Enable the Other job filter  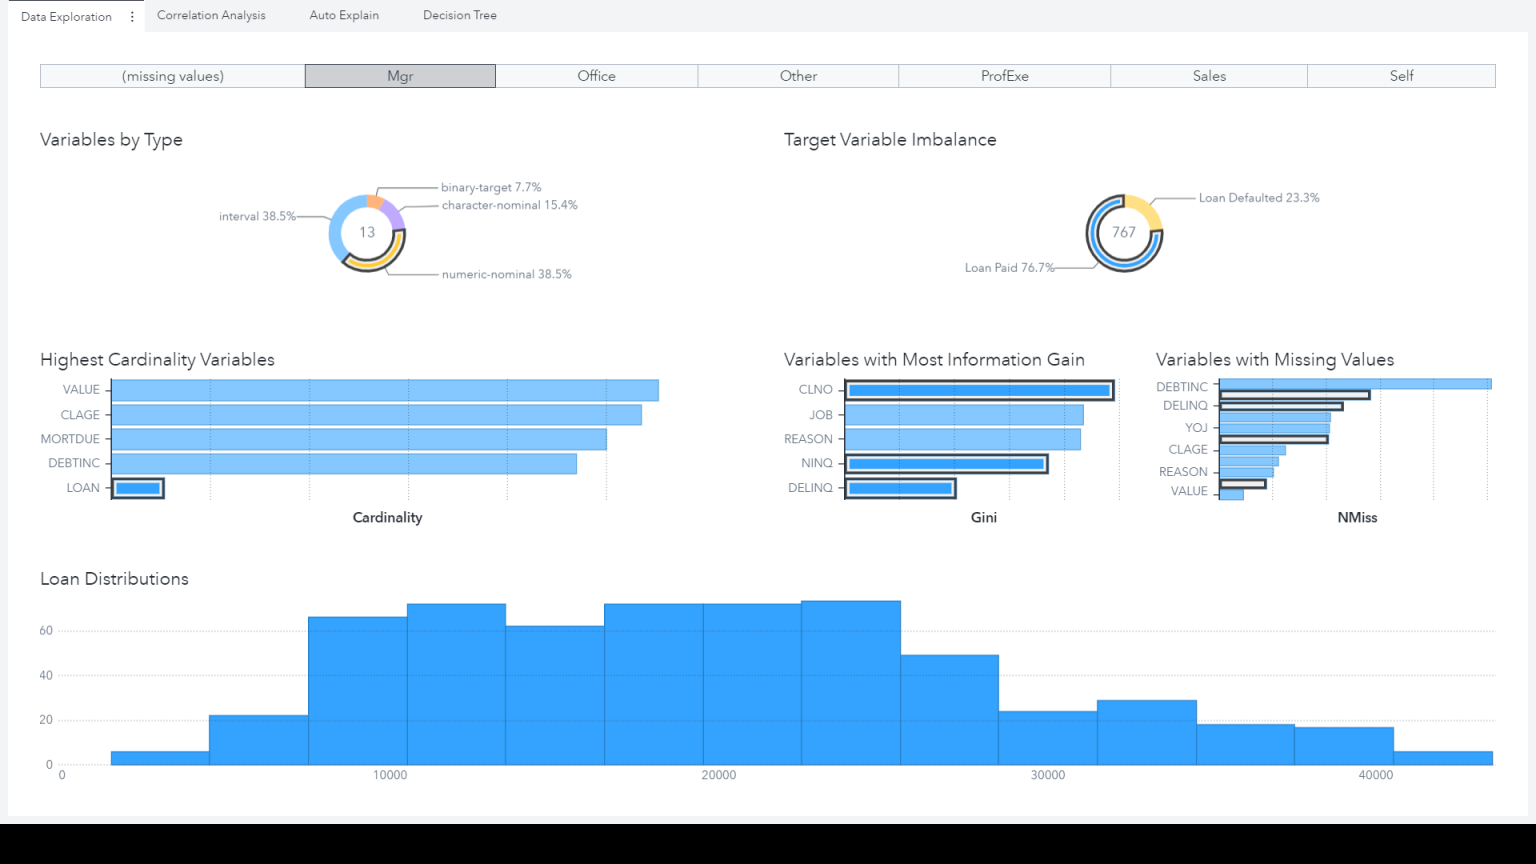pos(798,75)
